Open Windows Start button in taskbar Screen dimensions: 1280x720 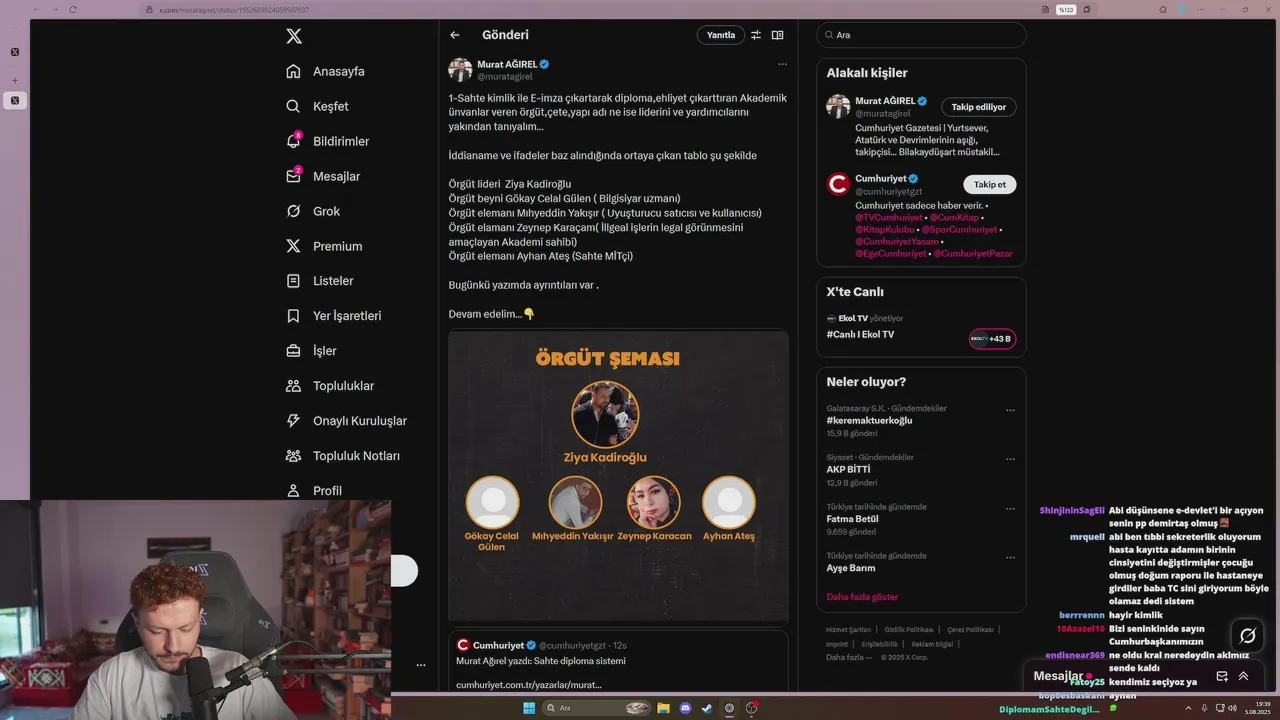(x=529, y=708)
